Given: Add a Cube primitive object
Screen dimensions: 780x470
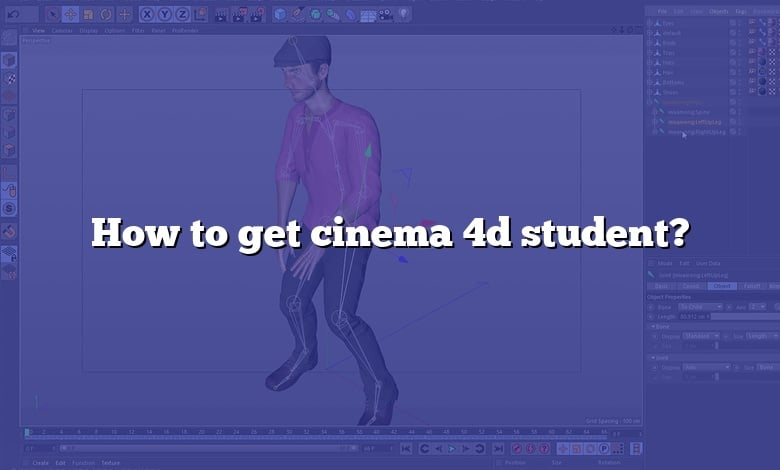Looking at the screenshot, I should point(280,15).
